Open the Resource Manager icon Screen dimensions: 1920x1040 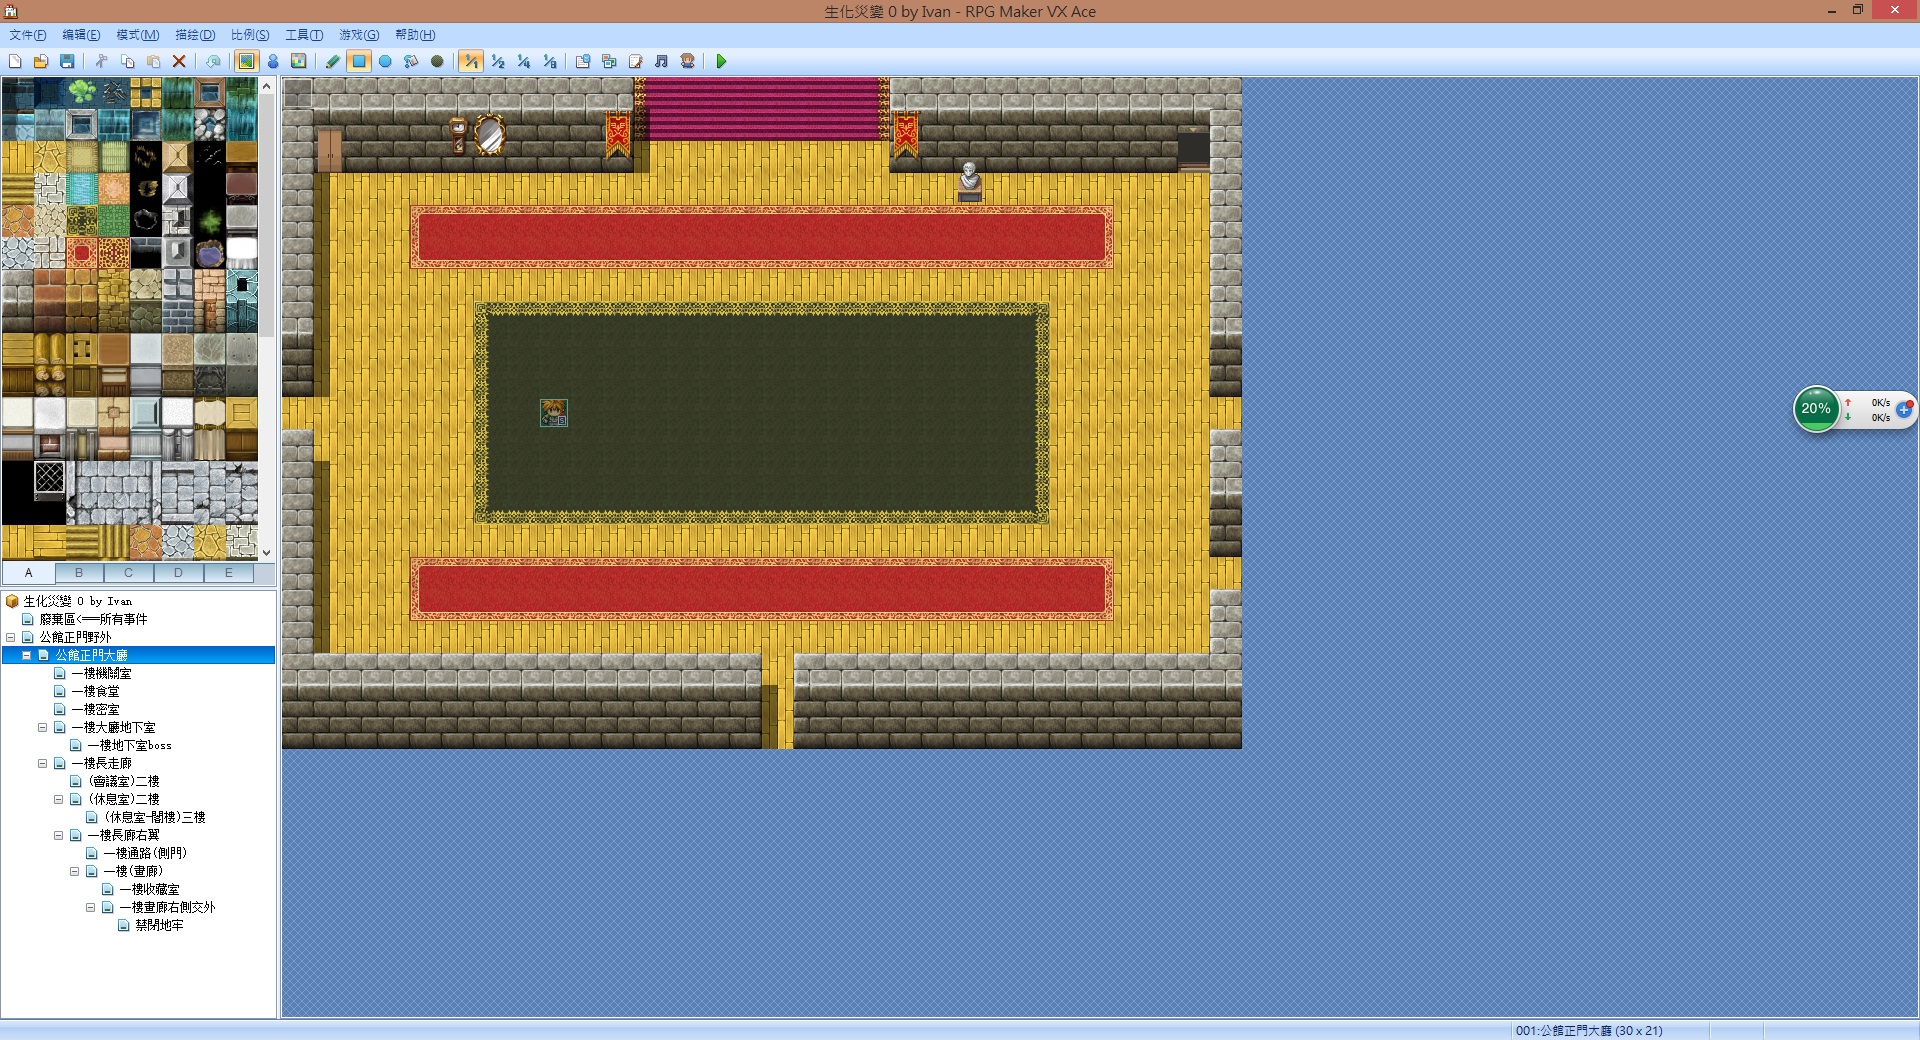click(x=609, y=61)
